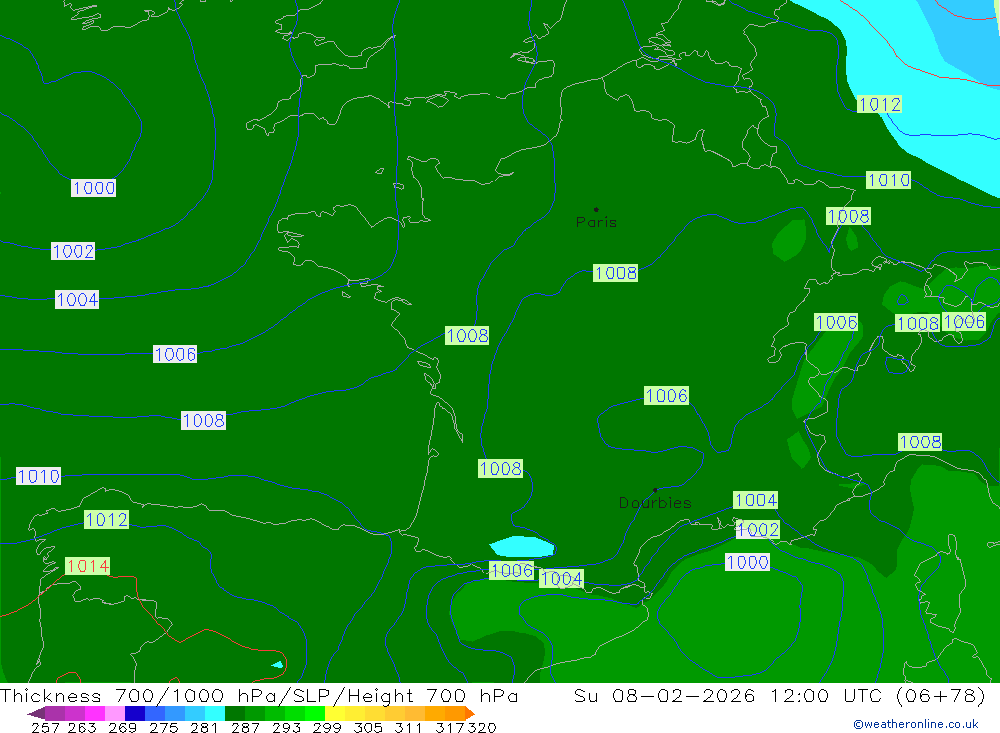This screenshot has width=1000, height=733.
Task: Click the 293 legend value
Action: [286, 727]
